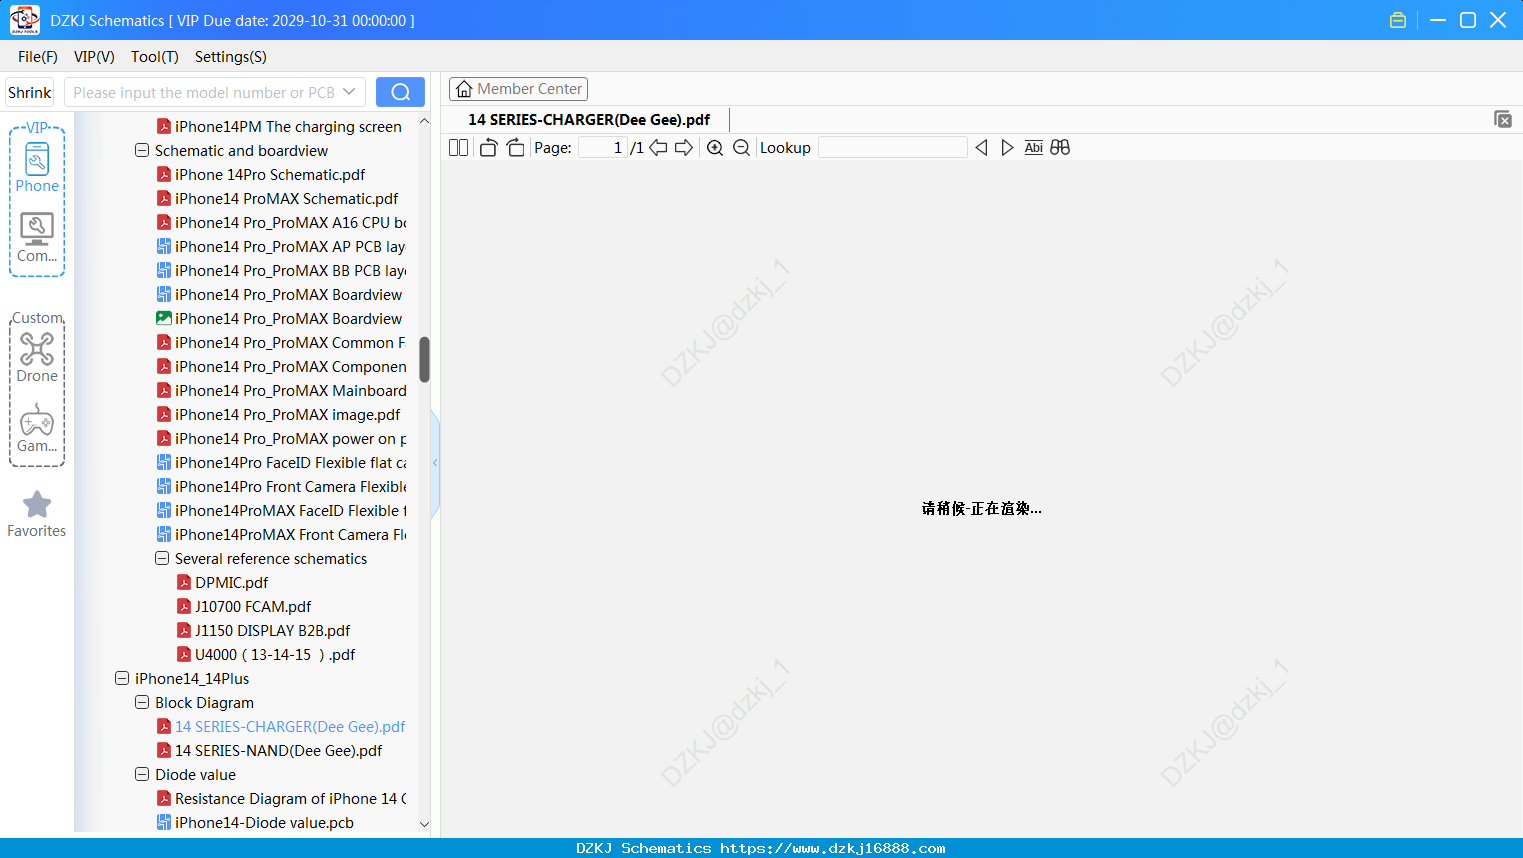
Task: Click the Lookup text field
Action: 892,148
